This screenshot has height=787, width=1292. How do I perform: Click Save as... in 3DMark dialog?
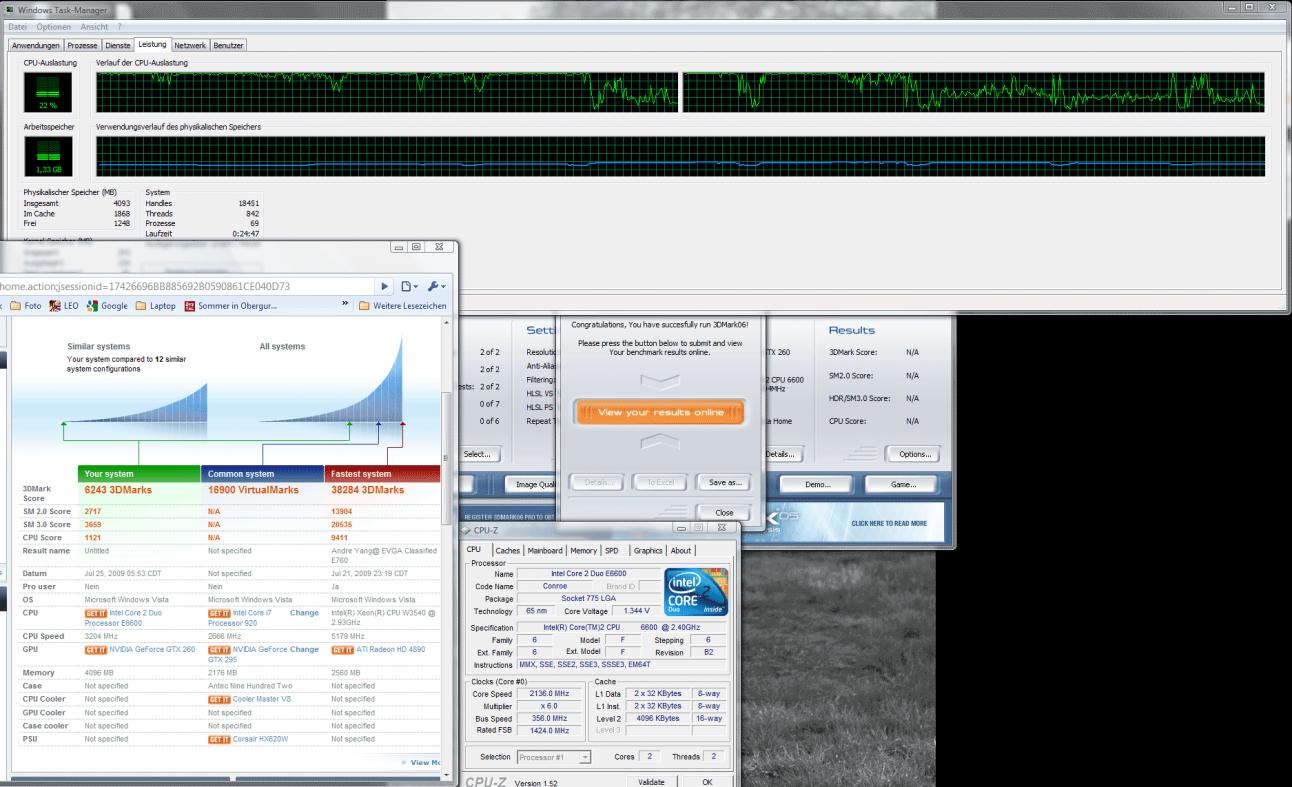point(723,482)
